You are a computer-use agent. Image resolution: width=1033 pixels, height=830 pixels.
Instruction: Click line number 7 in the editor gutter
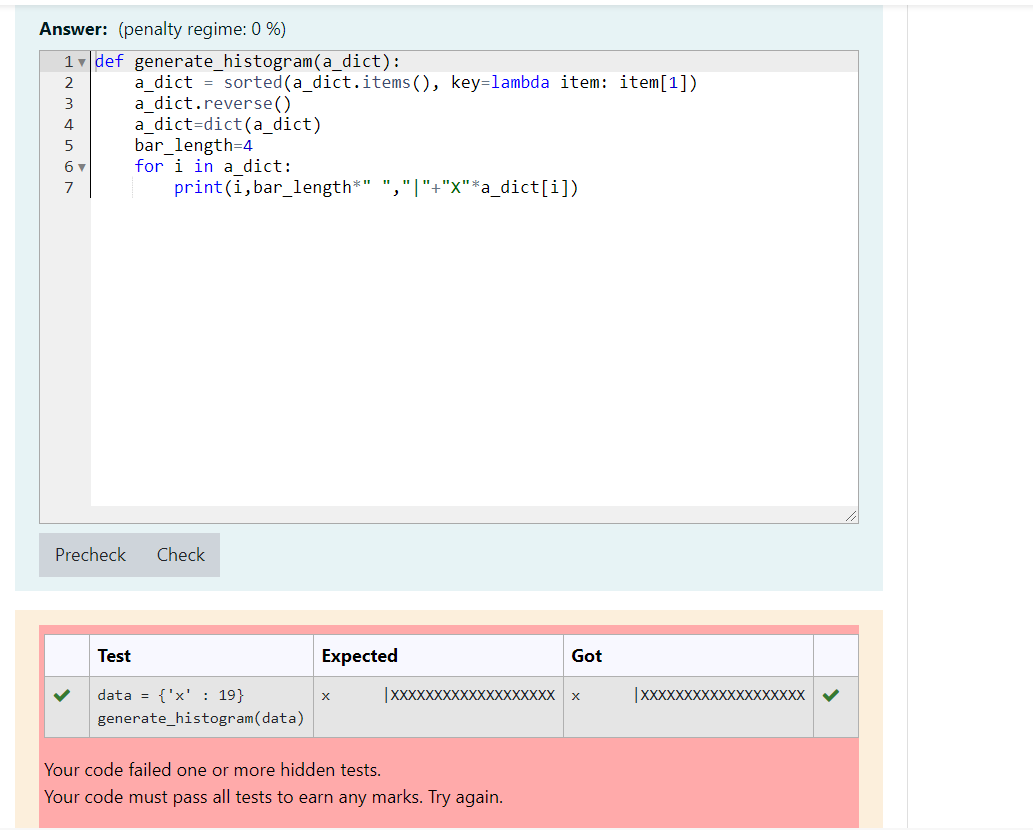(x=68, y=187)
